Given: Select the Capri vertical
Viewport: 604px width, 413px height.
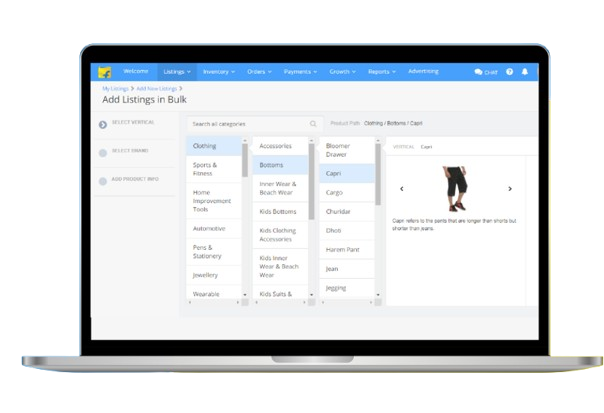Looking at the screenshot, I should pyautogui.click(x=347, y=173).
